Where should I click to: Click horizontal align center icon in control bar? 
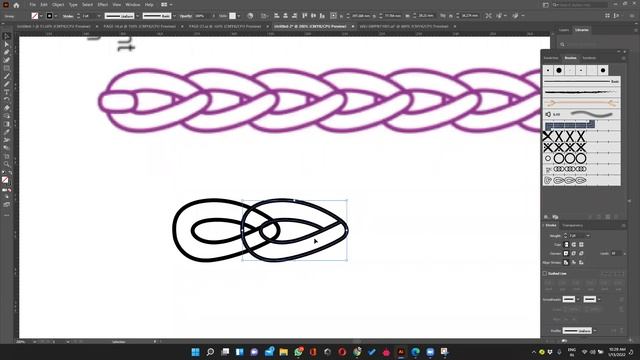coord(285,16)
